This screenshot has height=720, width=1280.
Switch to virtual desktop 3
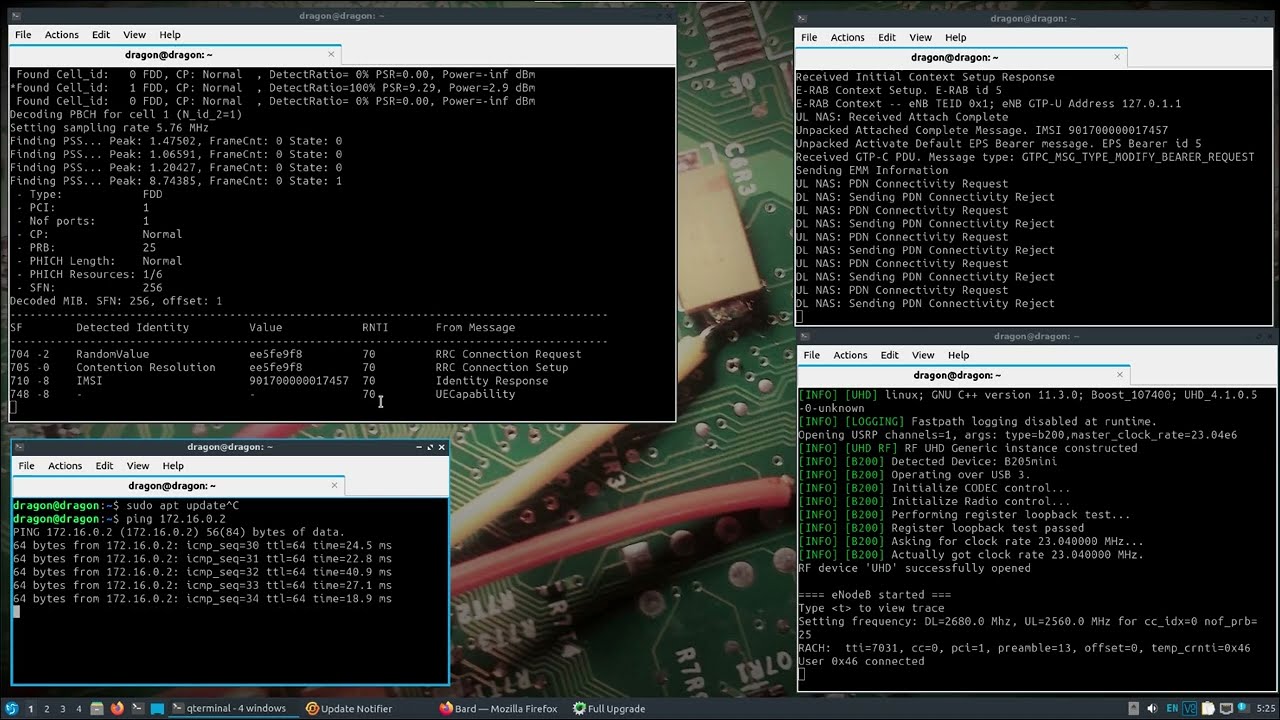pos(63,708)
